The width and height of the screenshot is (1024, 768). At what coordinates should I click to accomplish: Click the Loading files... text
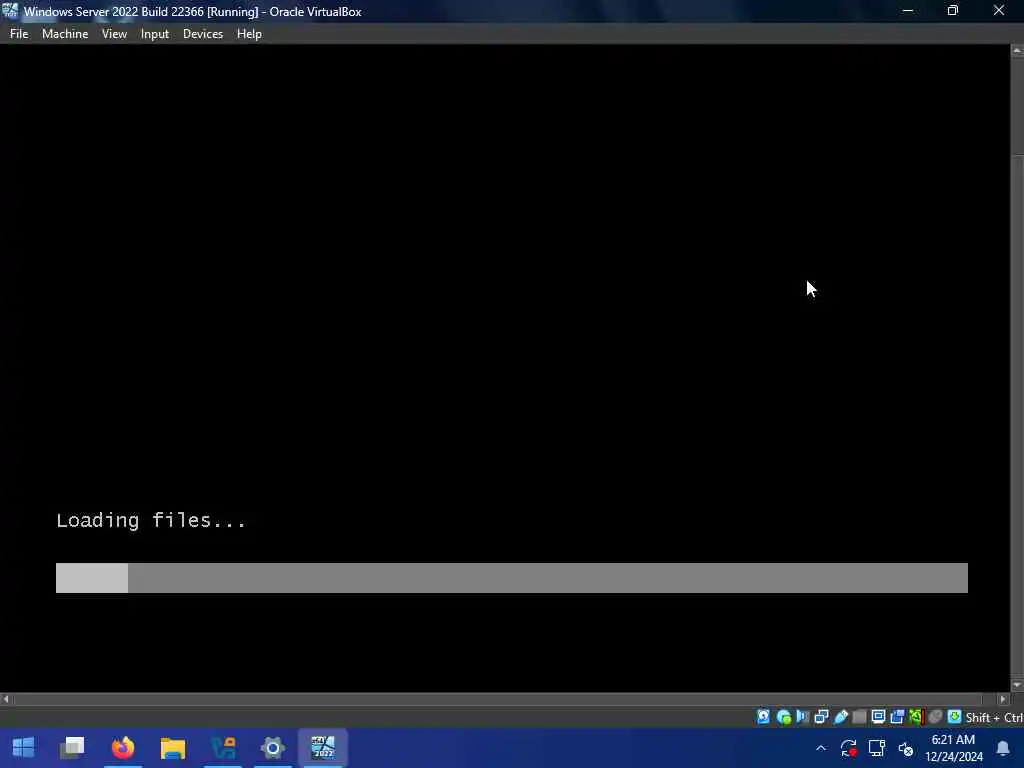[x=151, y=520]
